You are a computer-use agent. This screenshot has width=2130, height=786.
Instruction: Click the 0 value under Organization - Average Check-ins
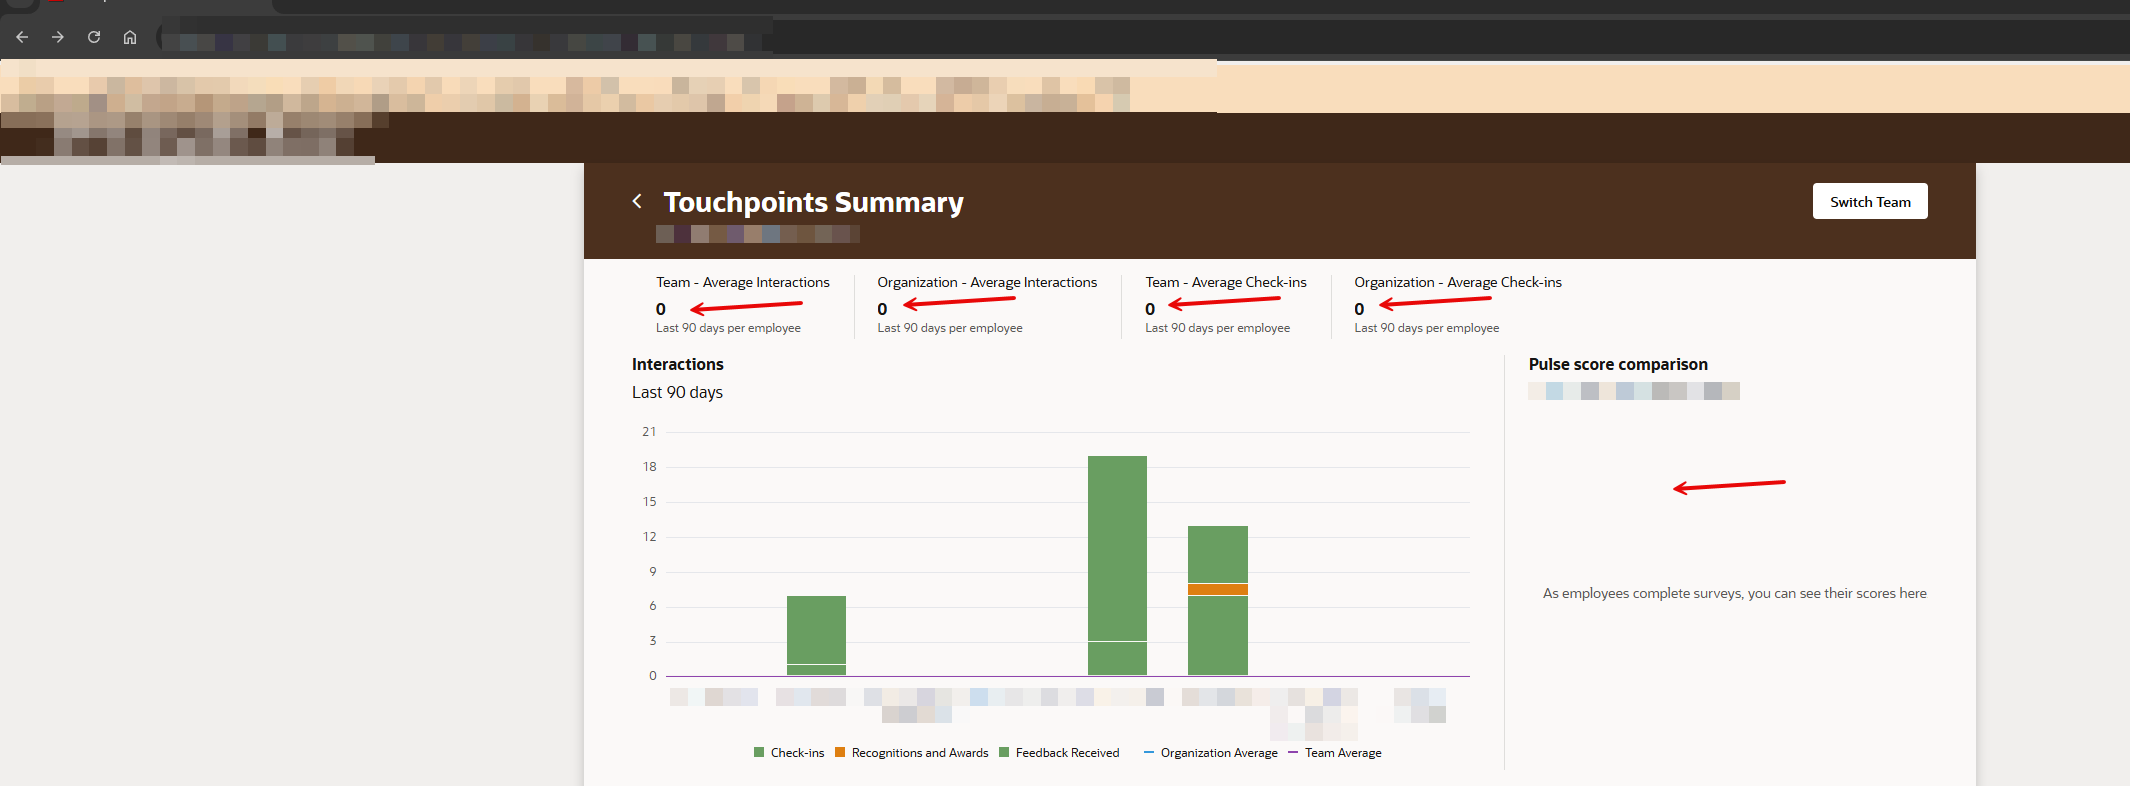pos(1359,309)
